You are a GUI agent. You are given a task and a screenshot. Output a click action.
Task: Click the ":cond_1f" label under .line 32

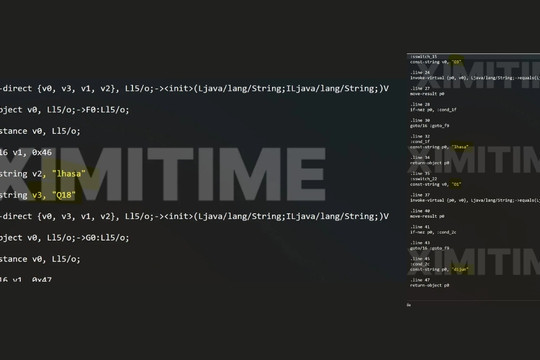coord(420,142)
